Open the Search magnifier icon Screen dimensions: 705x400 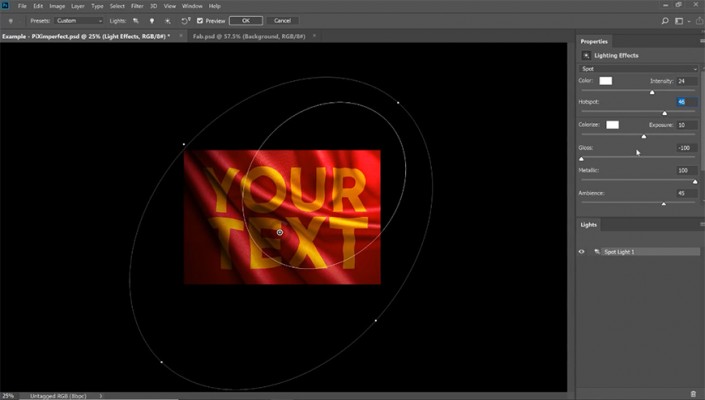coord(665,21)
